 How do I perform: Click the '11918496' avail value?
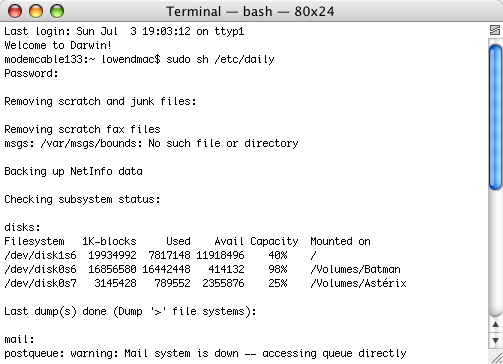(x=220, y=255)
